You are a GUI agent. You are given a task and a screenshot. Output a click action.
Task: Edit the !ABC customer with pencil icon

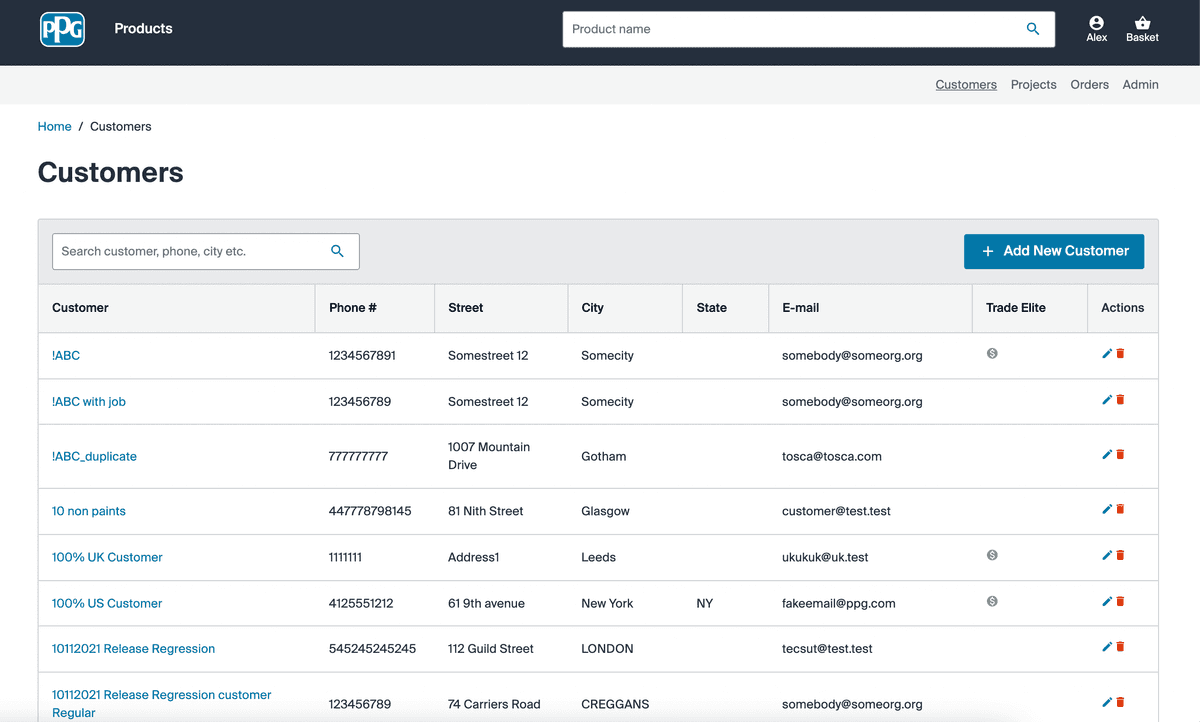point(1107,354)
